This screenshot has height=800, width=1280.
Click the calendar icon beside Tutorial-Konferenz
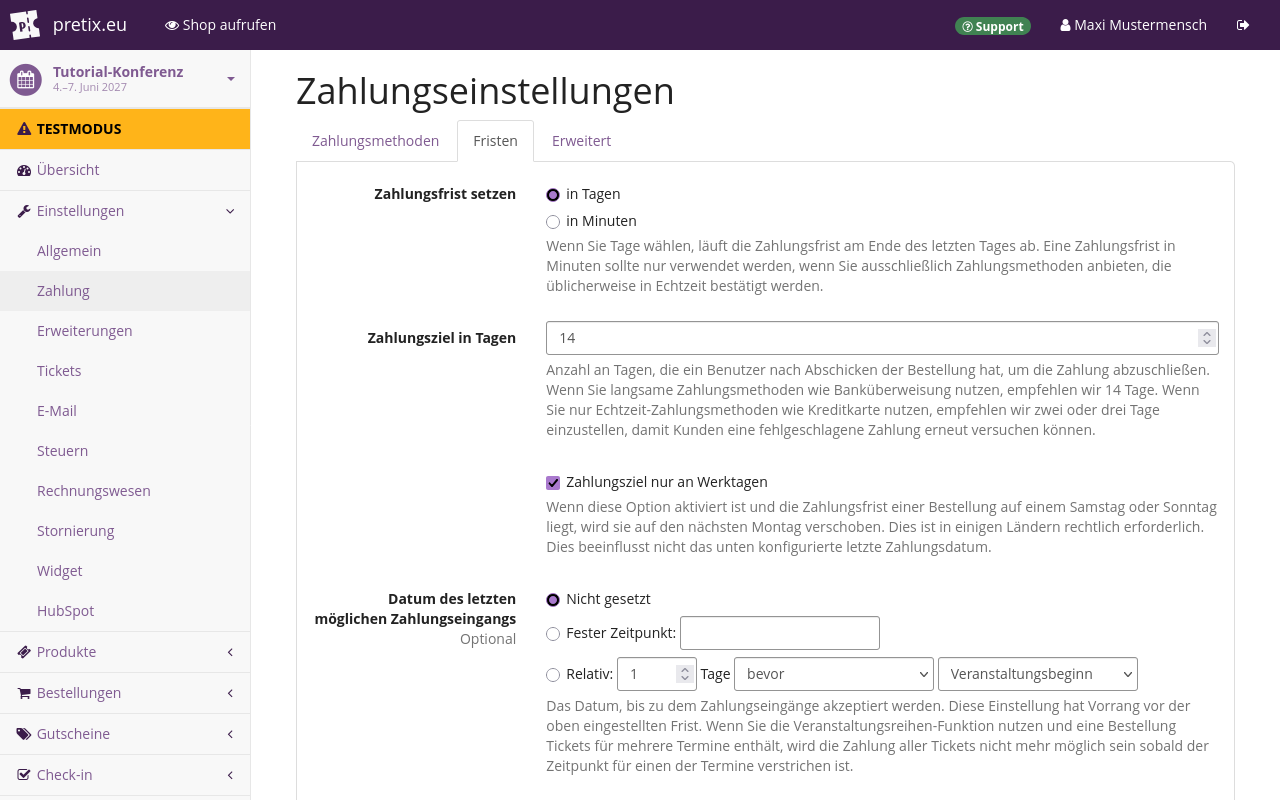(x=26, y=80)
